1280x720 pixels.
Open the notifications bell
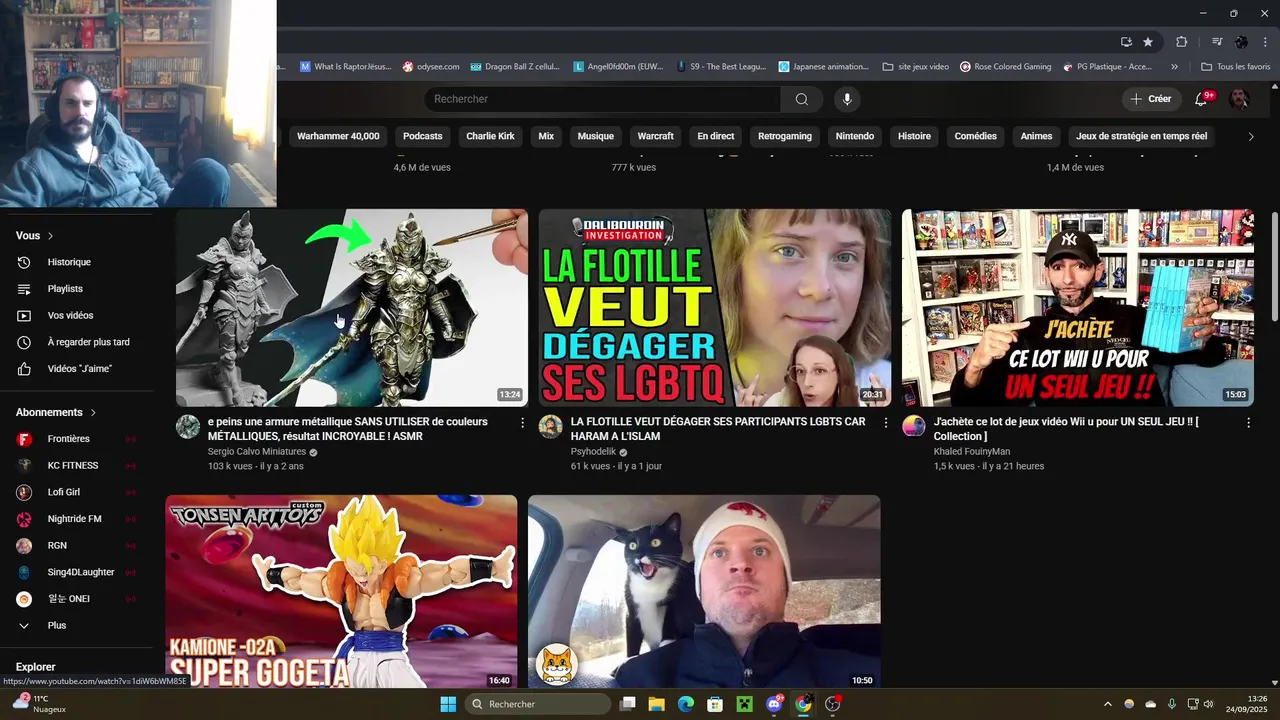(1202, 99)
